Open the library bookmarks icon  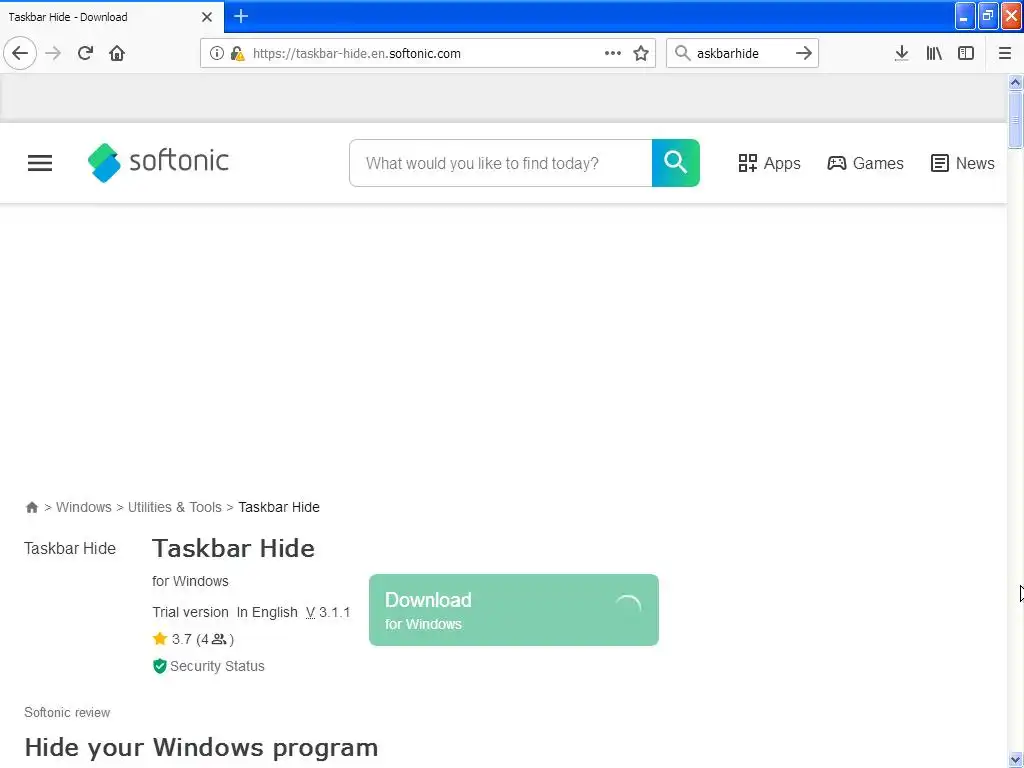[934, 53]
